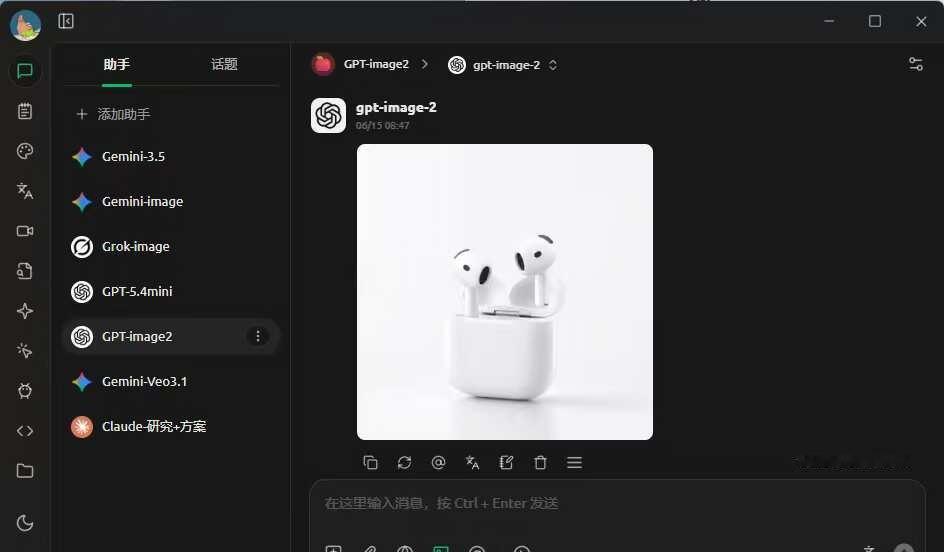Click the @ mention model icon
944x552 pixels.
pos(438,462)
